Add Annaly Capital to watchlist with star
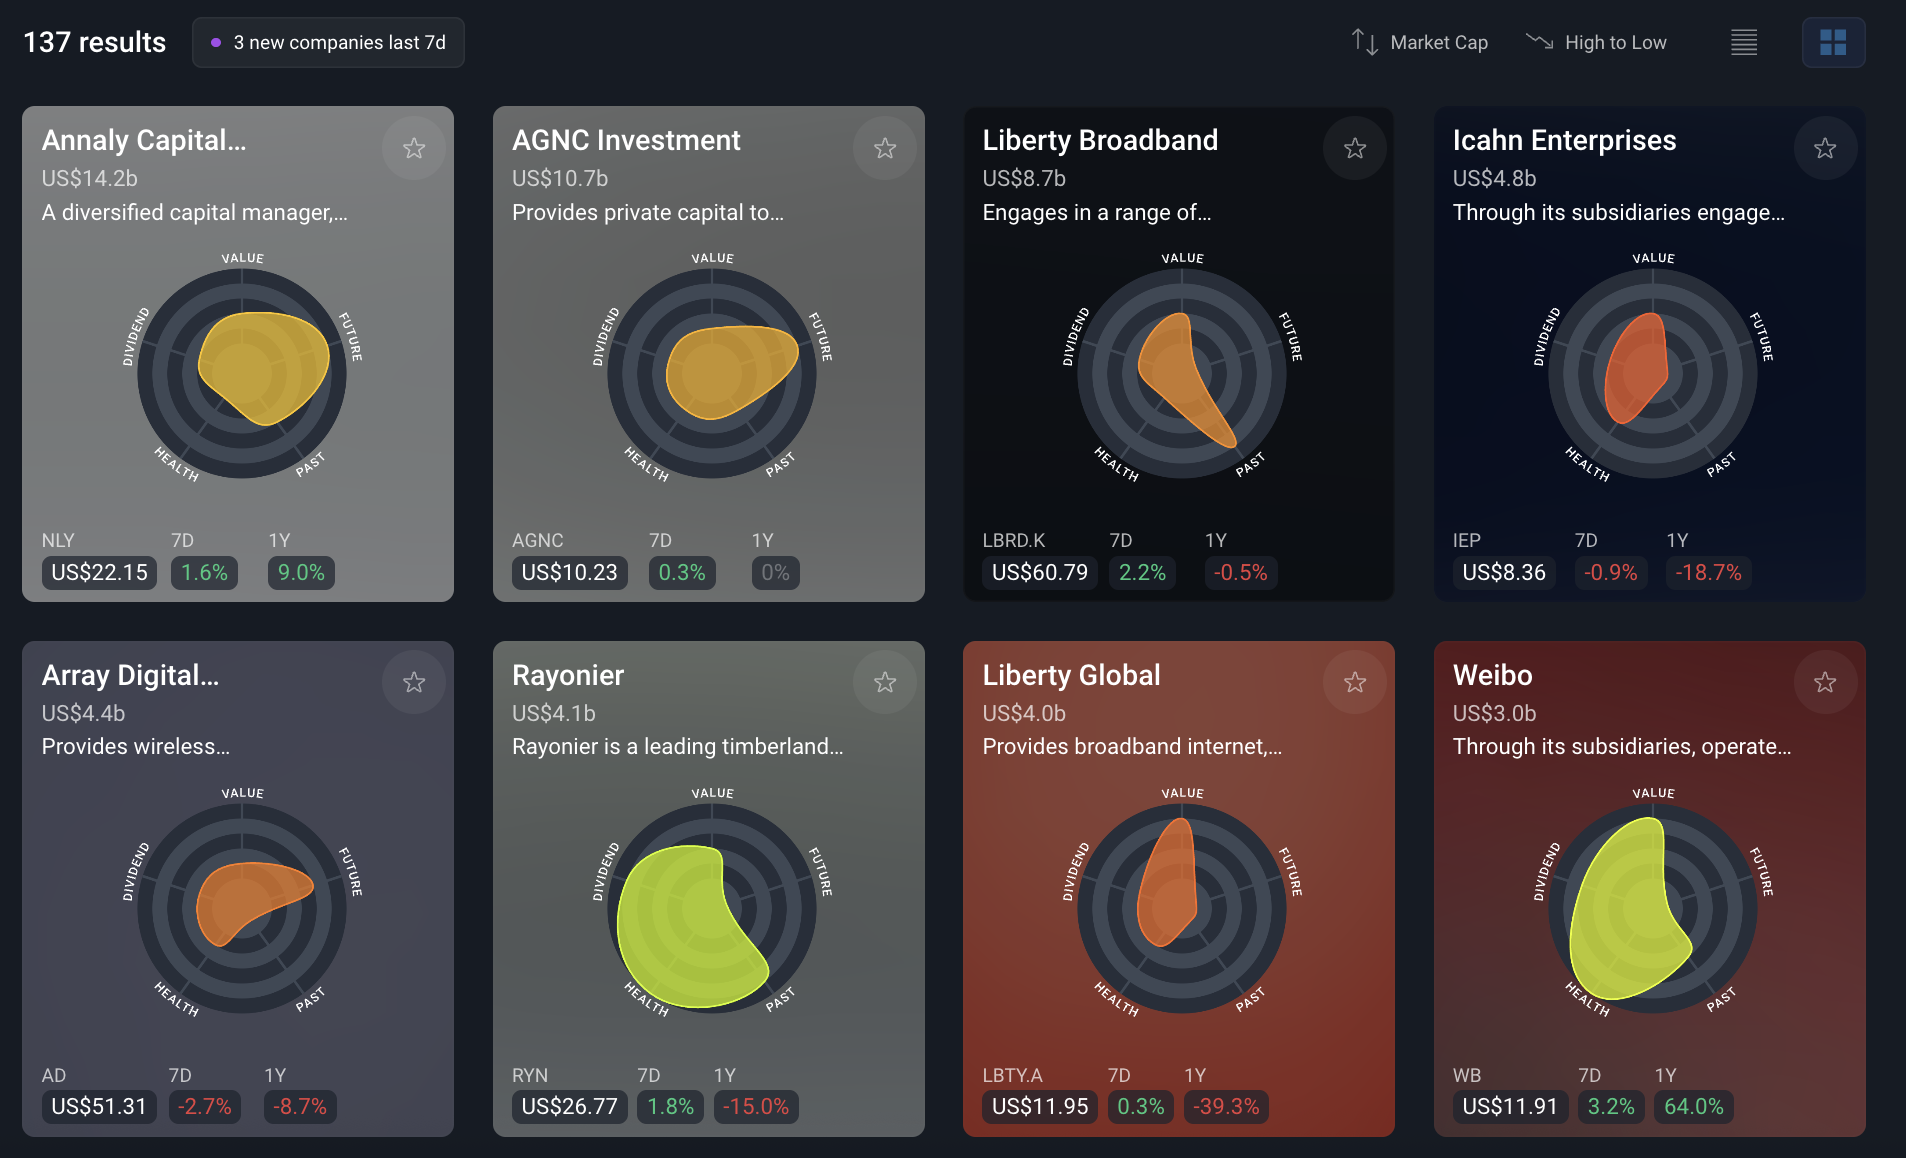This screenshot has width=1906, height=1158. pyautogui.click(x=414, y=148)
